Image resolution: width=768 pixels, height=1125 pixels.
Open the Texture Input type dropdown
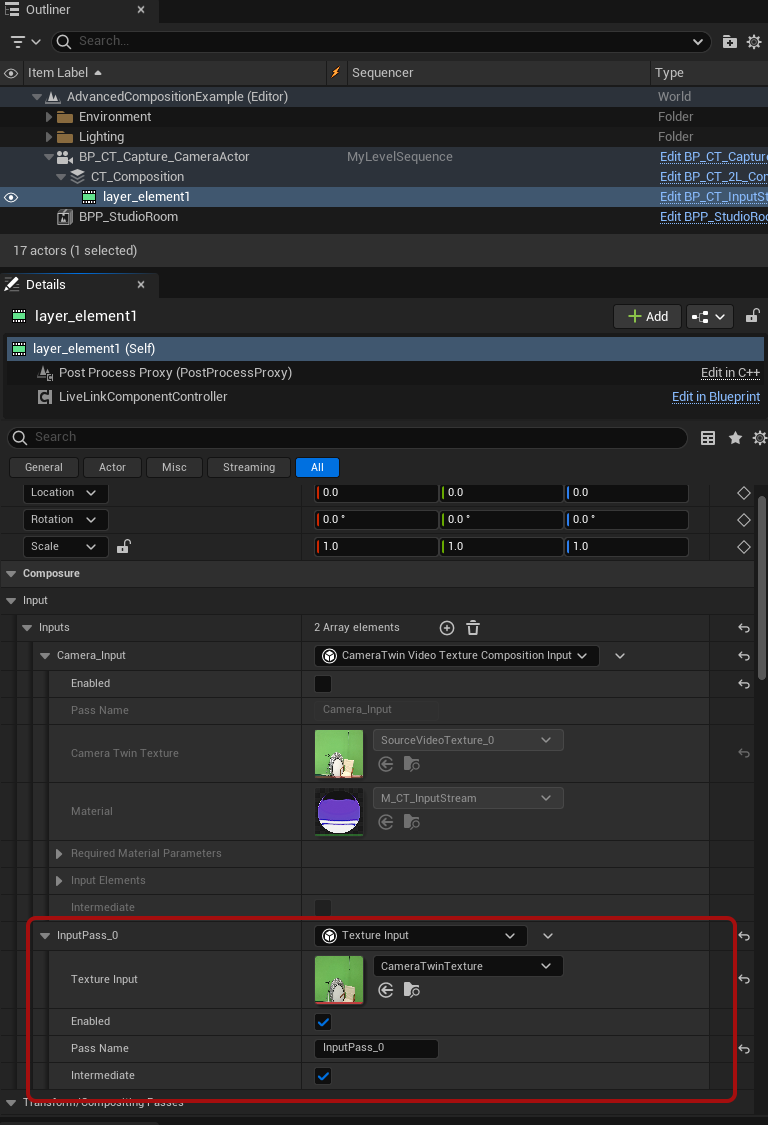pyautogui.click(x=420, y=936)
